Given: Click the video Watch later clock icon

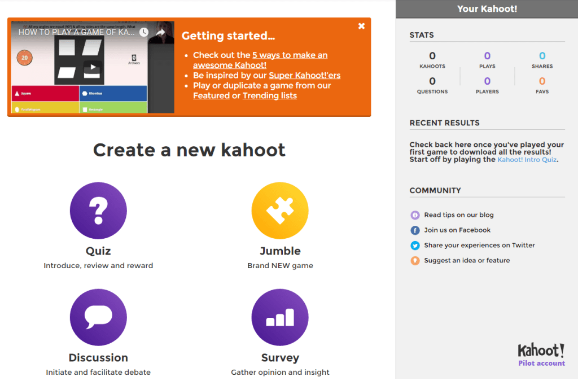Looking at the screenshot, I should [x=143, y=32].
